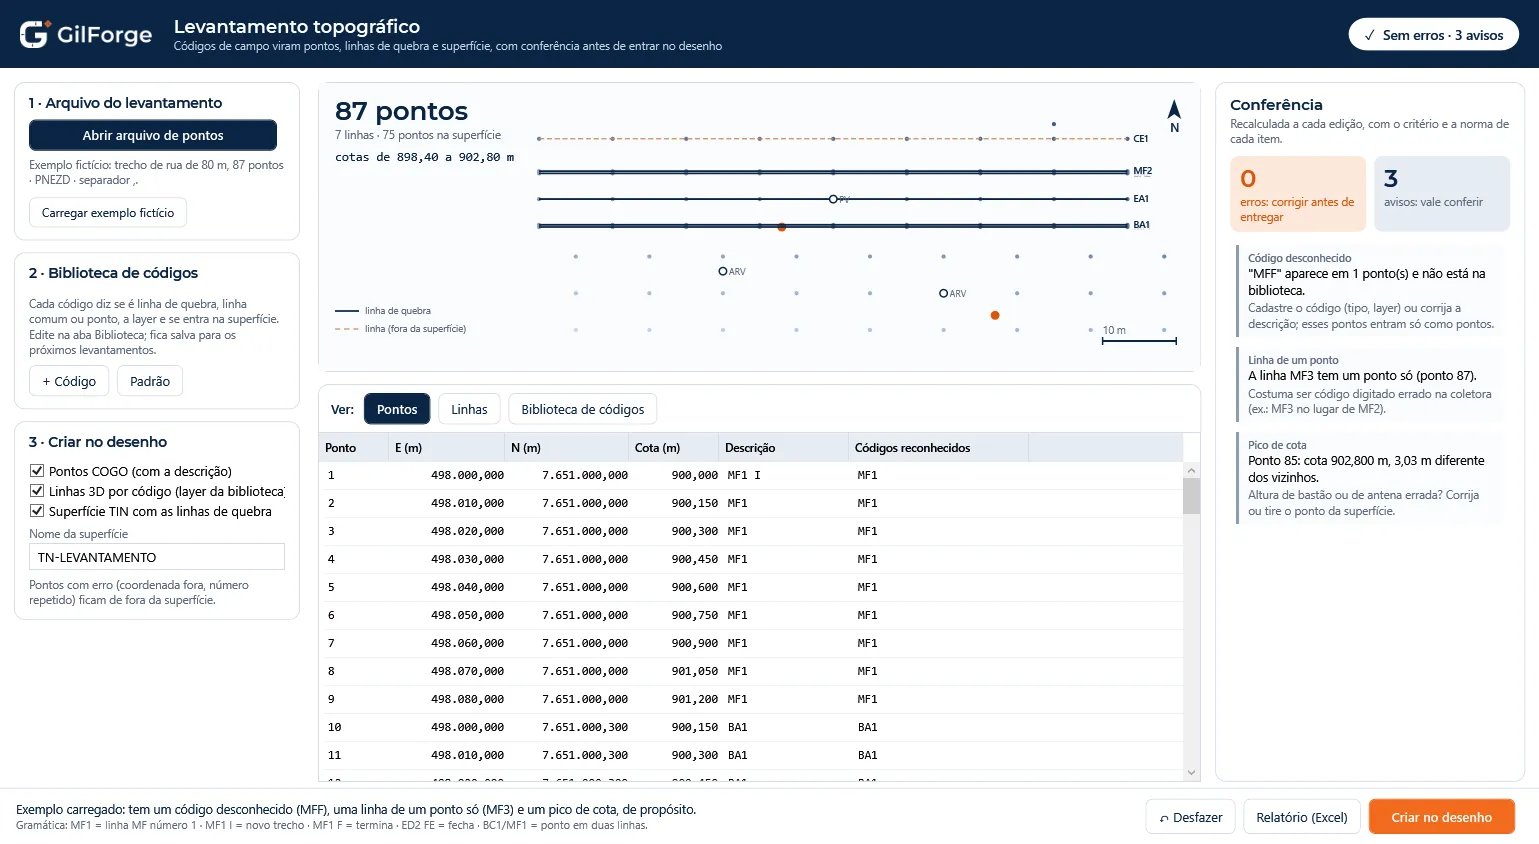Select the PV circle marker on line EA1

(x=833, y=199)
